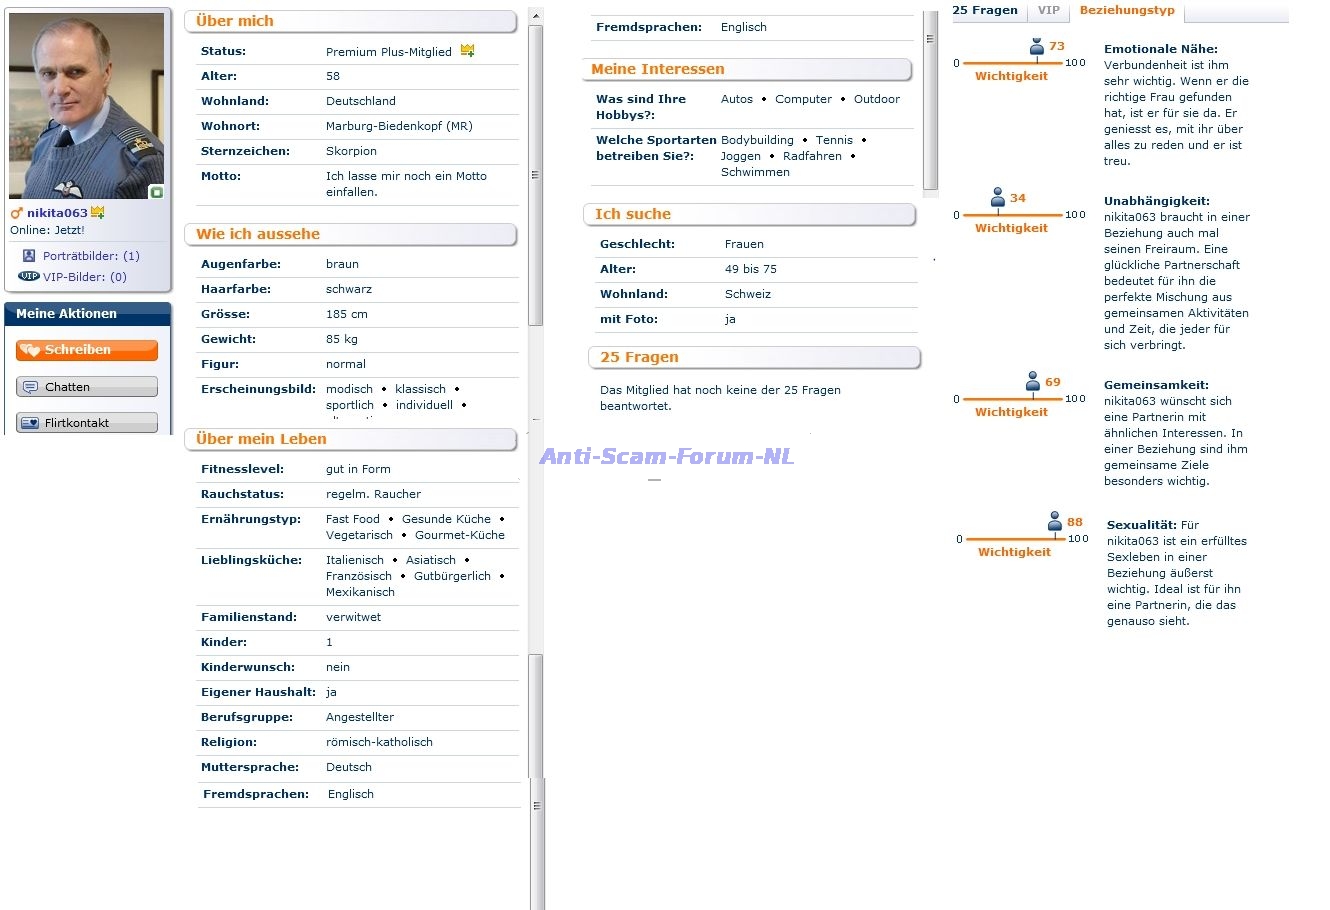This screenshot has width=1330, height=910.
Task: Click the Flirtkontakt card icon
Action: pyautogui.click(x=30, y=423)
